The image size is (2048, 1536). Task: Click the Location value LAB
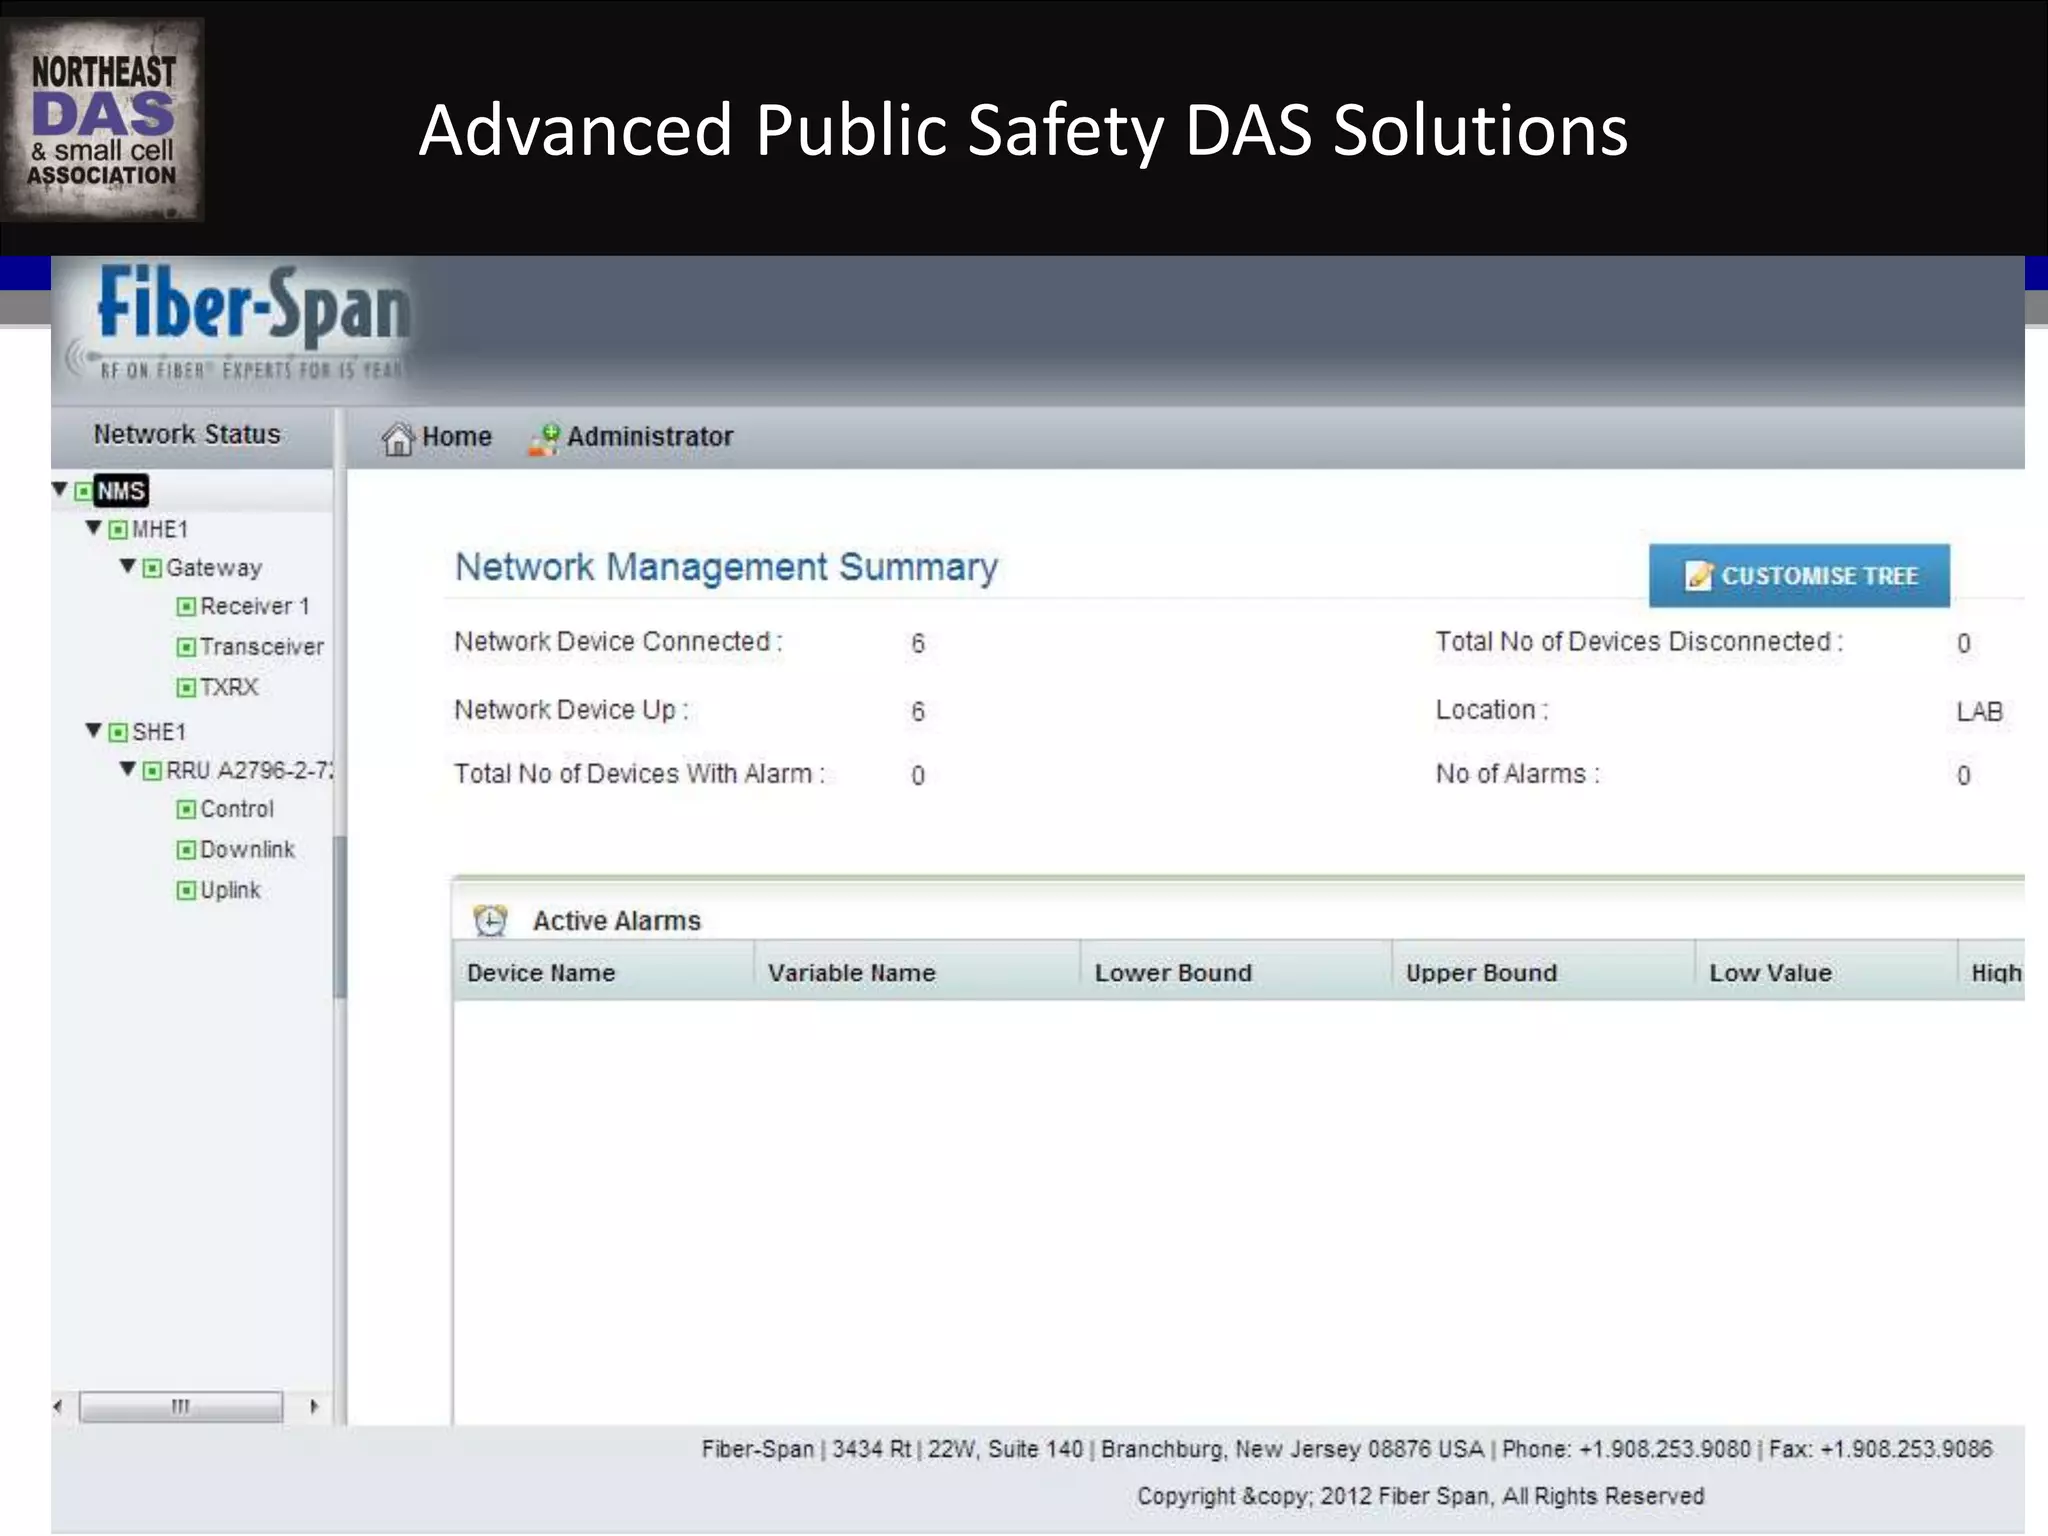tap(1979, 712)
